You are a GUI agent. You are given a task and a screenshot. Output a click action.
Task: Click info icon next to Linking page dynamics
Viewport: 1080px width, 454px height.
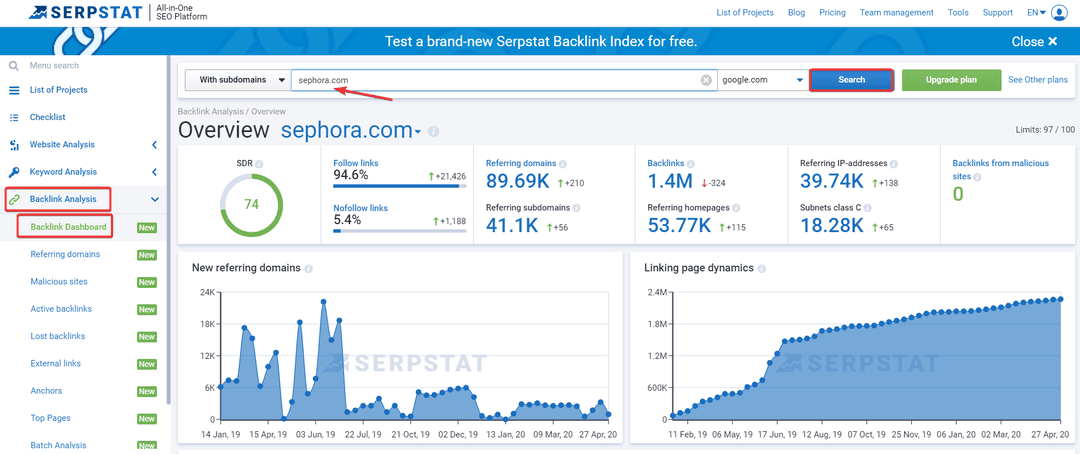[x=761, y=269]
